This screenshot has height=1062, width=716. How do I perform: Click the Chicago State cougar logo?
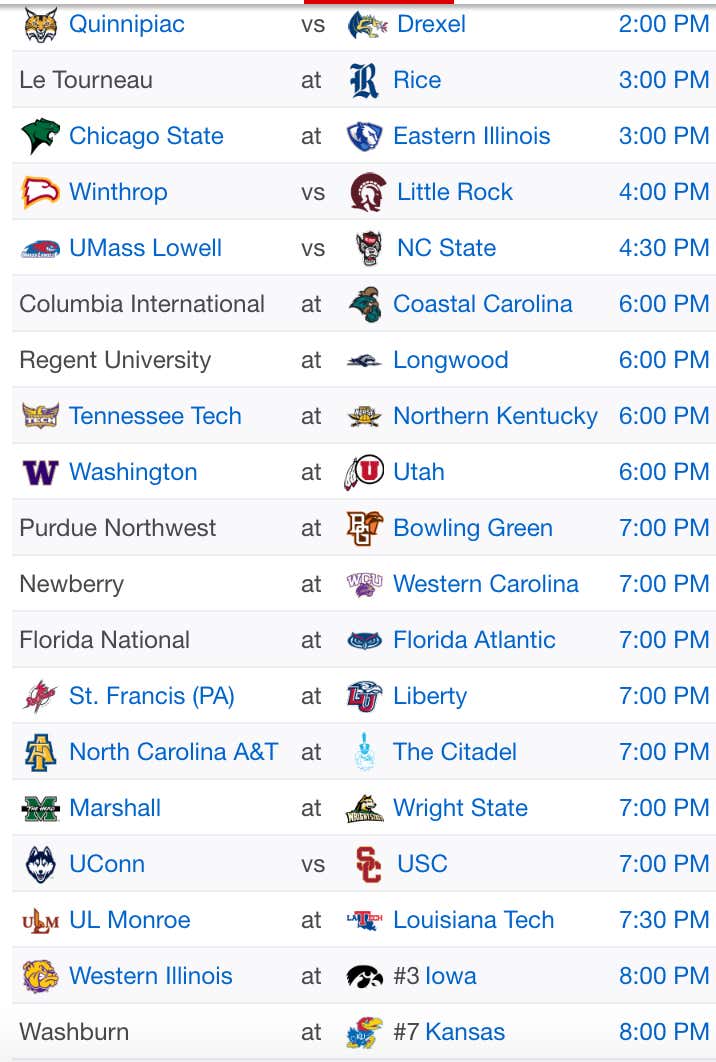tap(41, 136)
